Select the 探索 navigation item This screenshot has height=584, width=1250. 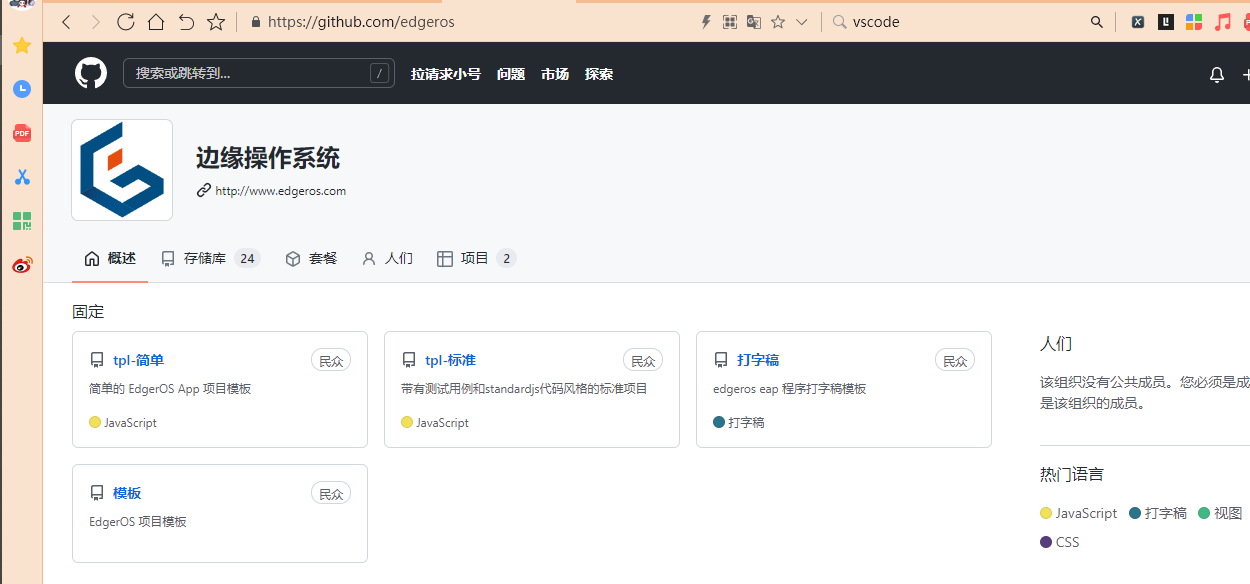[x=599, y=73]
